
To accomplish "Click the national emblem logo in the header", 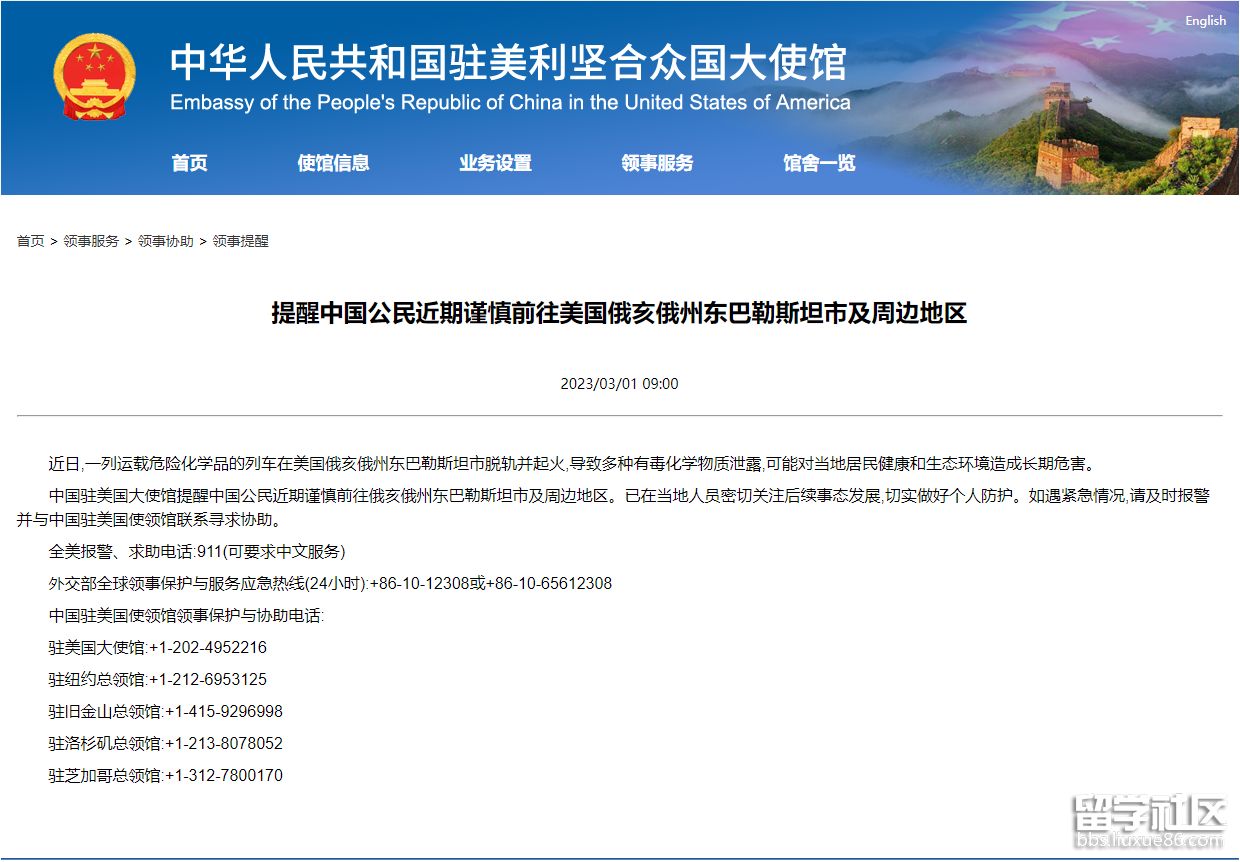I will [x=94, y=77].
